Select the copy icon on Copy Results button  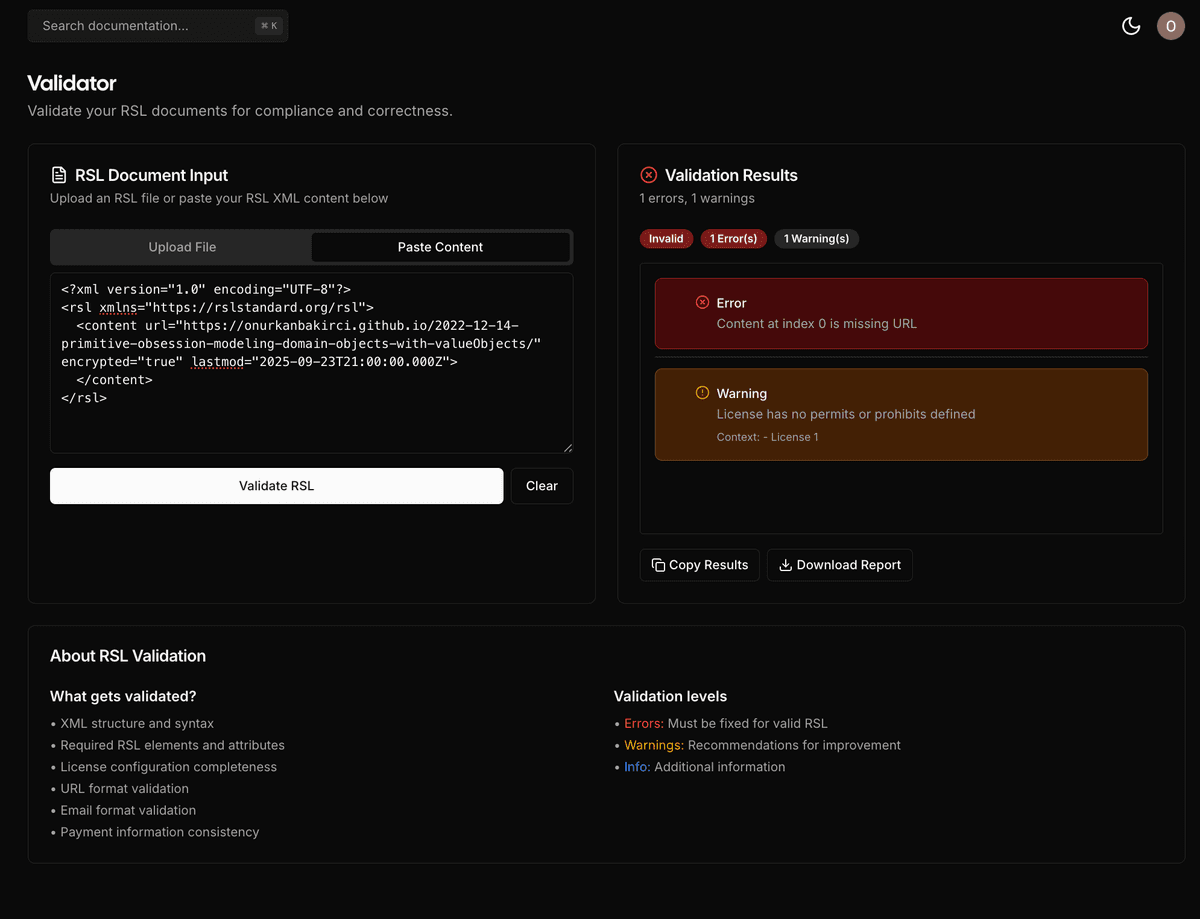[660, 564]
